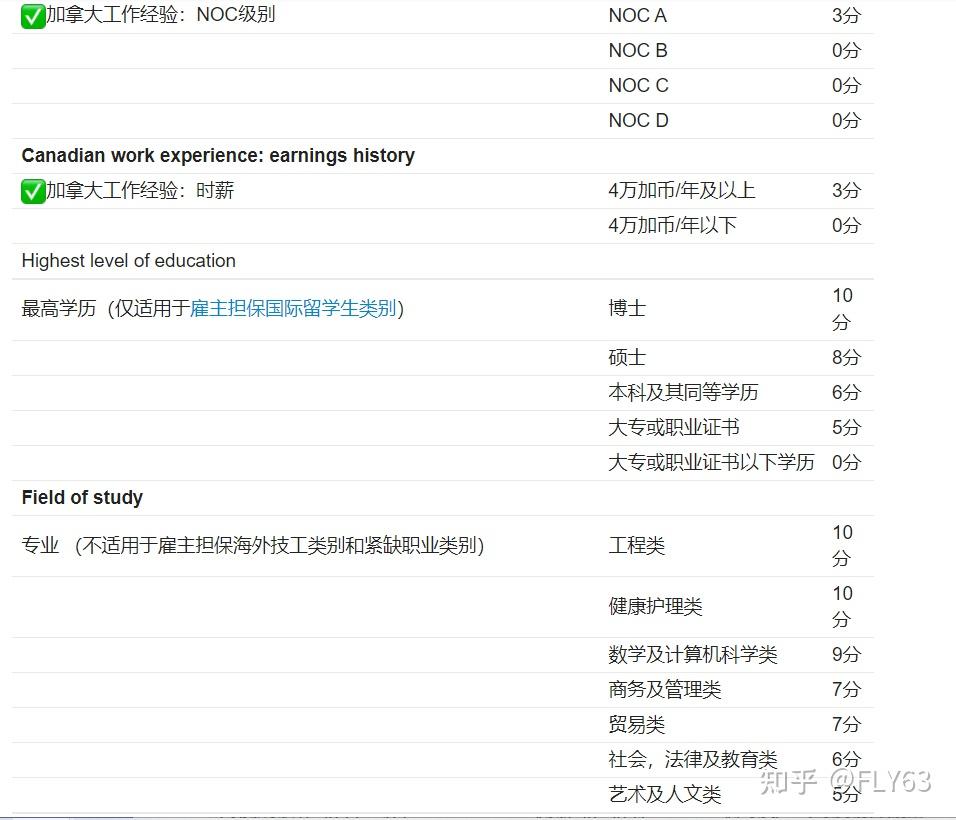The width and height of the screenshot is (956, 820).
Task: Select the 'NOC C' cell
Action: point(638,85)
